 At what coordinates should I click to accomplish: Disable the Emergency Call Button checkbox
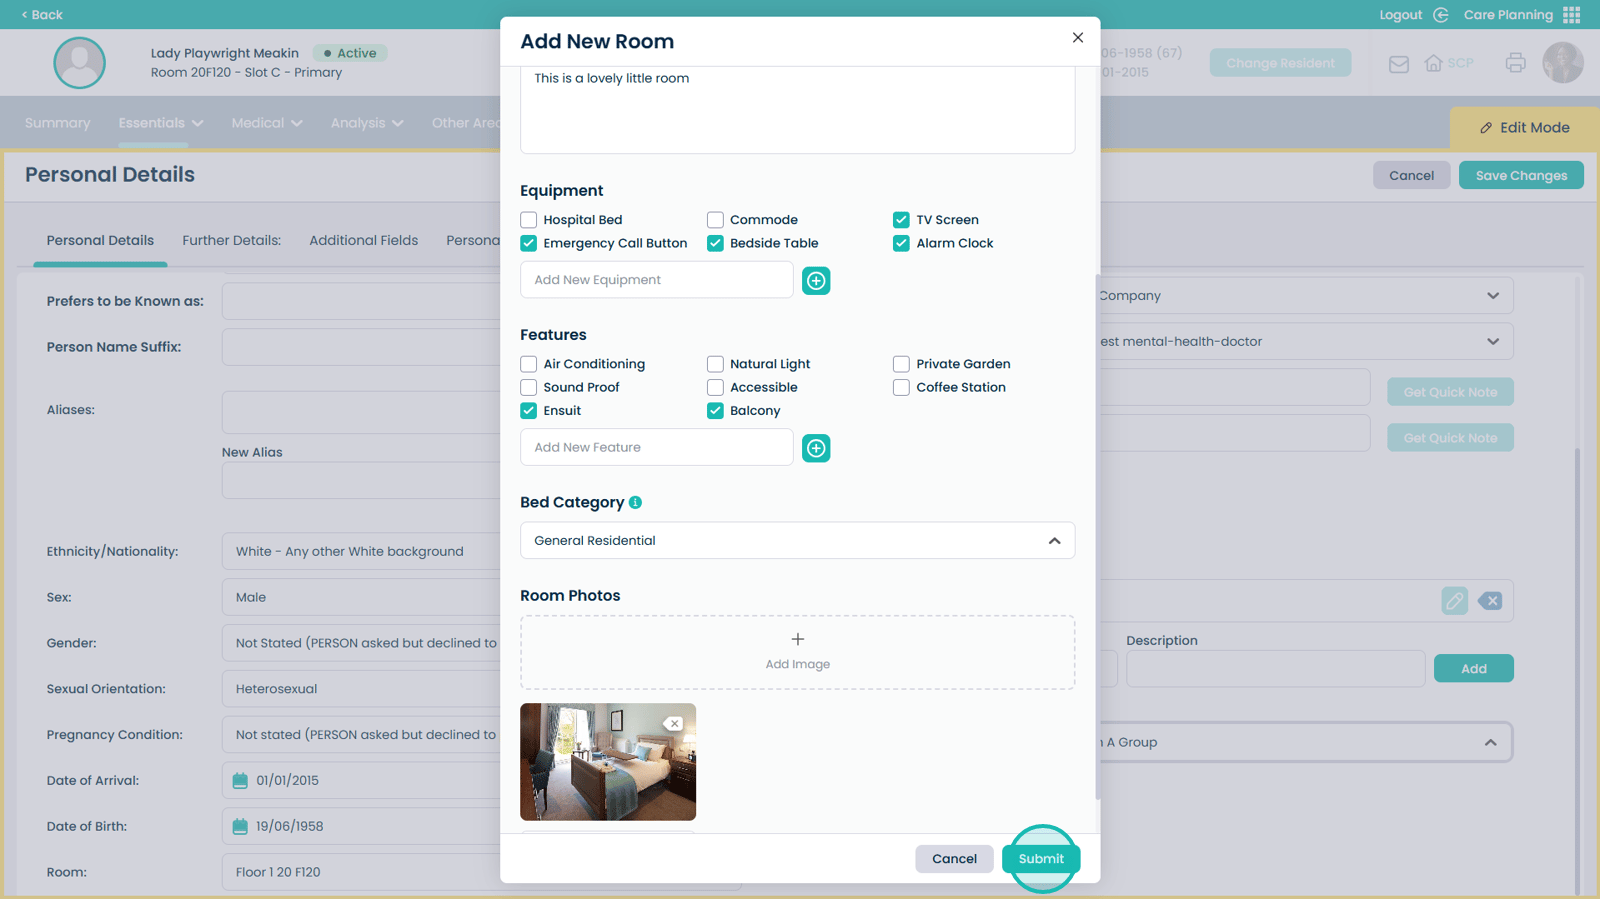click(529, 243)
